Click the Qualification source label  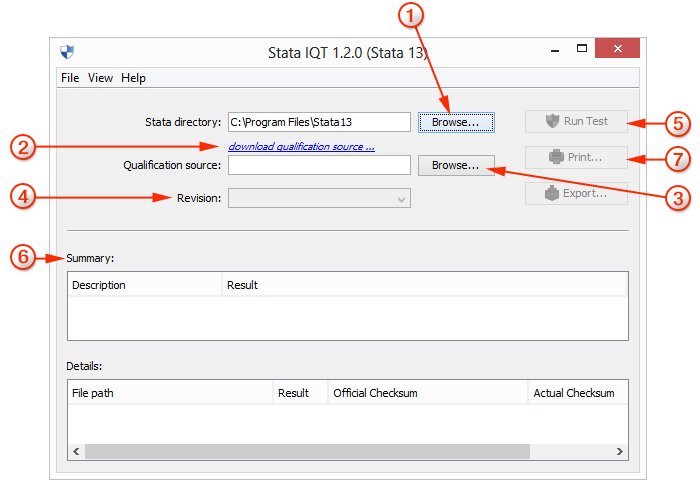click(x=172, y=165)
